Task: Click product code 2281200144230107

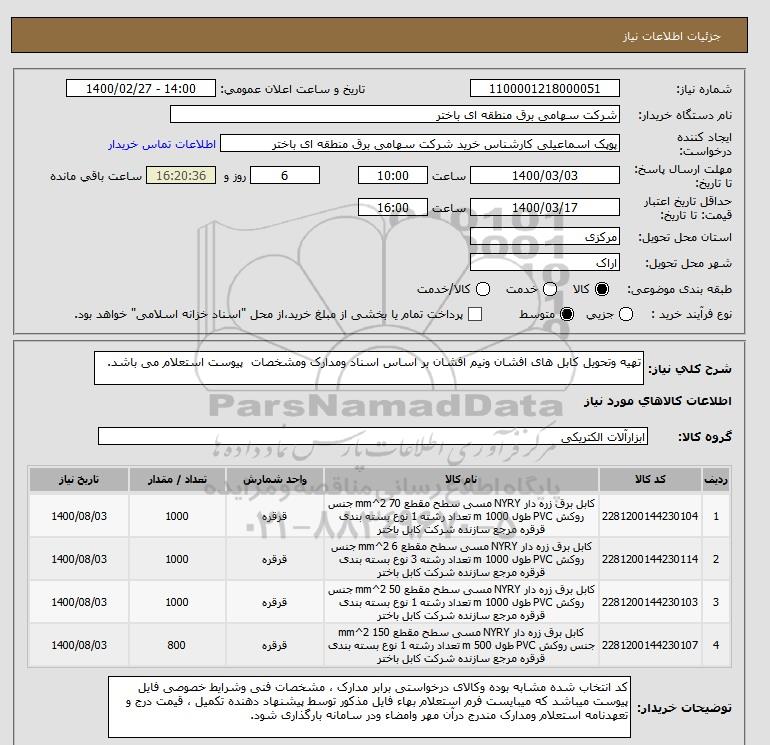Action: click(x=650, y=645)
